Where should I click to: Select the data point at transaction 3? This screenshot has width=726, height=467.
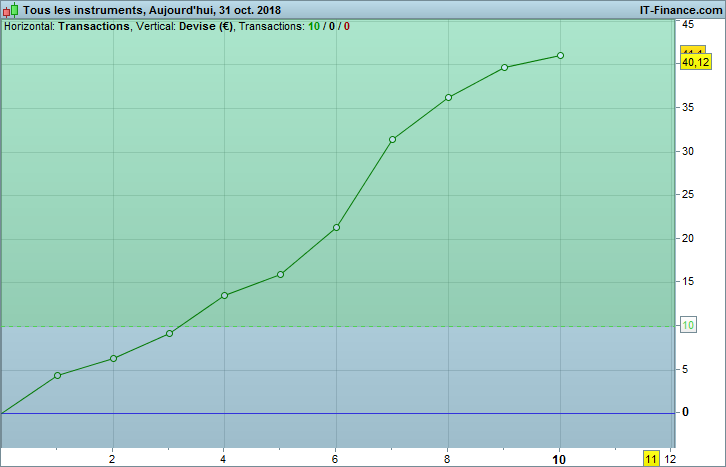click(x=169, y=333)
